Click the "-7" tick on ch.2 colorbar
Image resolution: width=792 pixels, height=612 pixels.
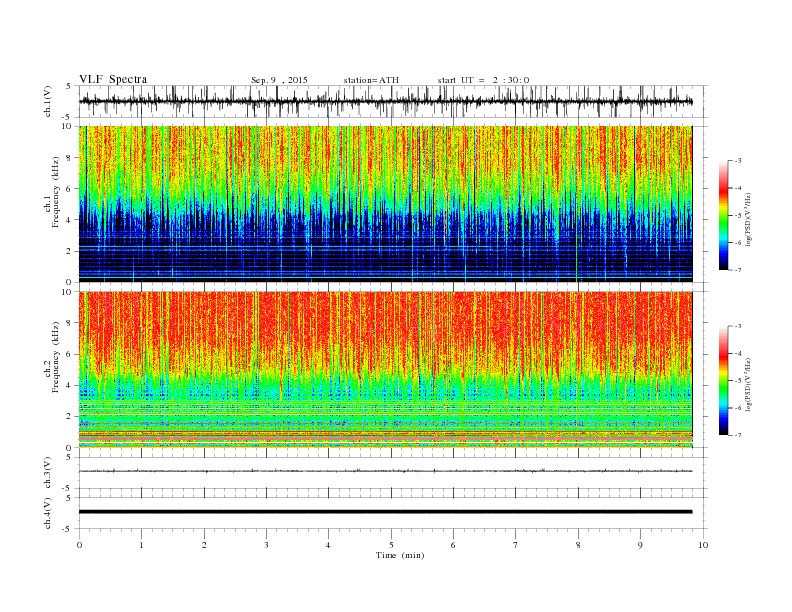pyautogui.click(x=738, y=435)
